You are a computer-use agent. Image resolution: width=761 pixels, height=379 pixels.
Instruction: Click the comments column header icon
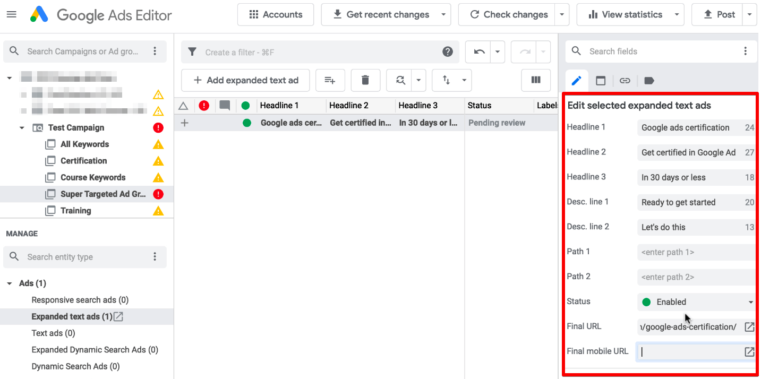click(224, 105)
